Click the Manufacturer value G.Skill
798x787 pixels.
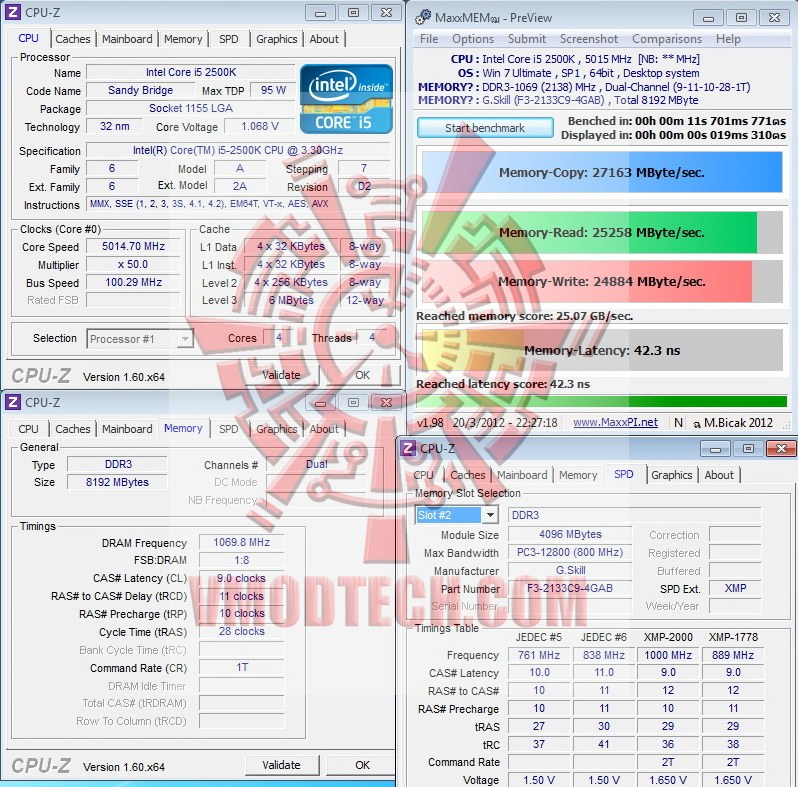click(x=570, y=570)
